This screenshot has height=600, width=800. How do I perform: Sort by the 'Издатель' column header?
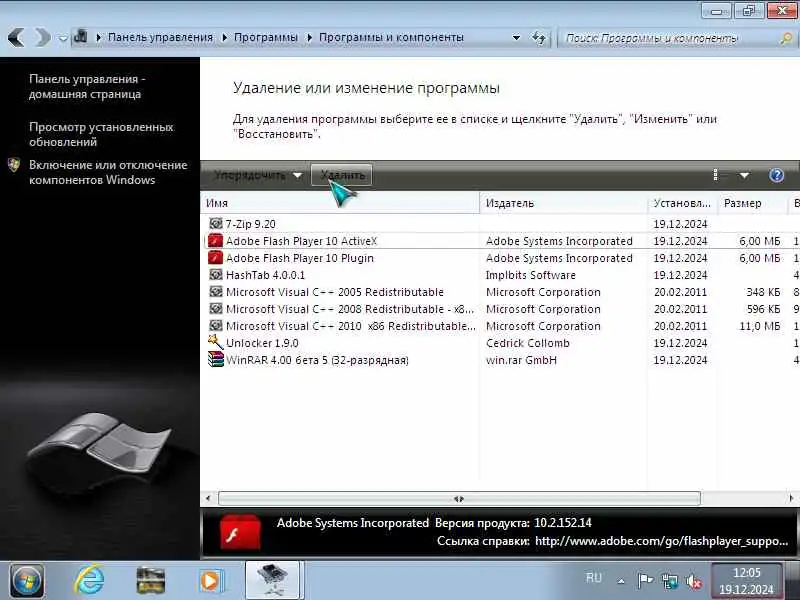point(563,203)
